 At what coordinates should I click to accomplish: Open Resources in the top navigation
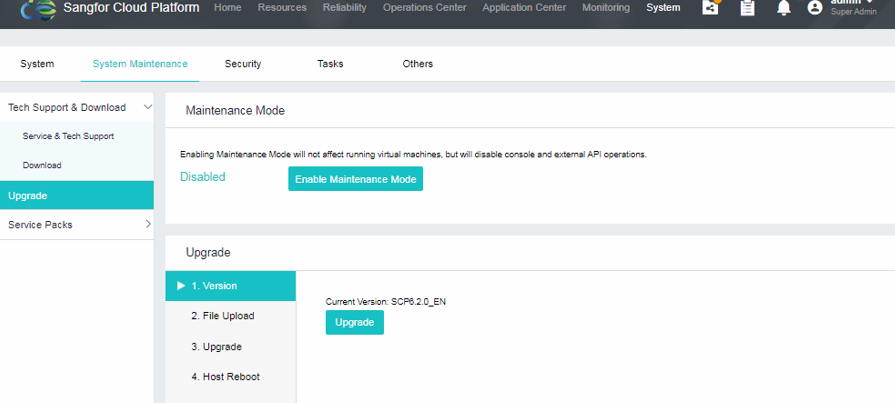[x=282, y=8]
